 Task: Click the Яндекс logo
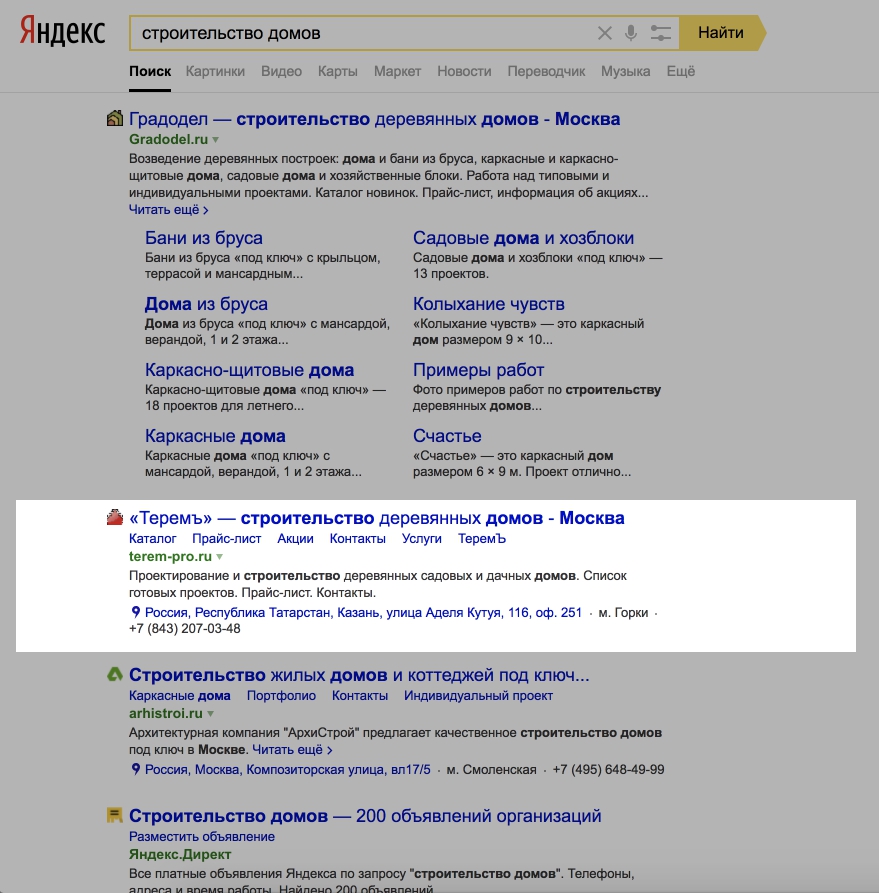63,31
